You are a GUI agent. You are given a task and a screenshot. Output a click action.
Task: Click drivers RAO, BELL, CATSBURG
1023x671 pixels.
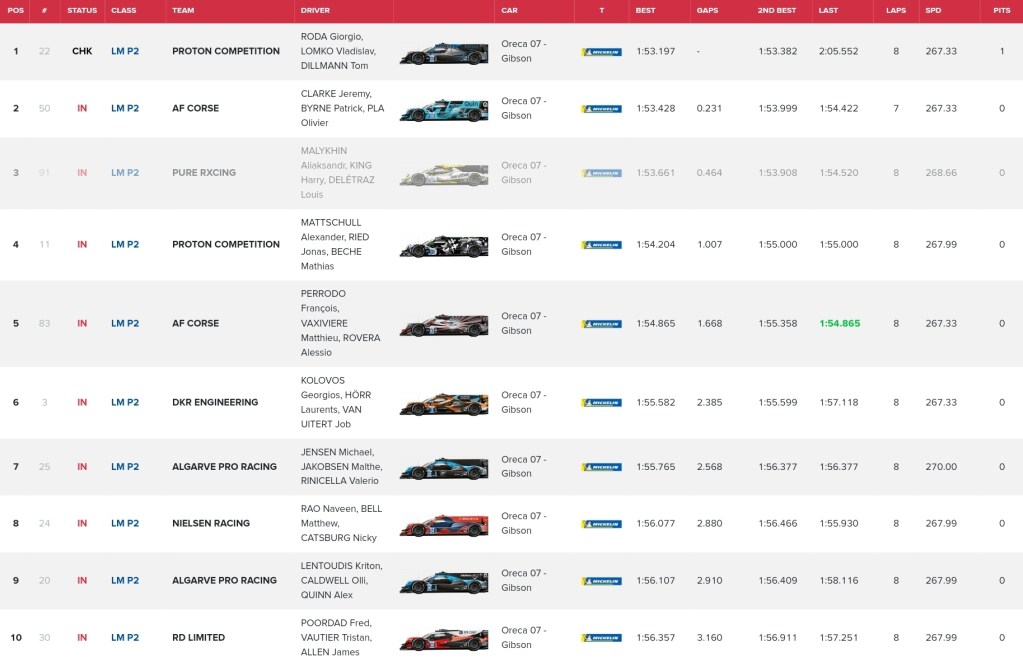click(x=341, y=523)
